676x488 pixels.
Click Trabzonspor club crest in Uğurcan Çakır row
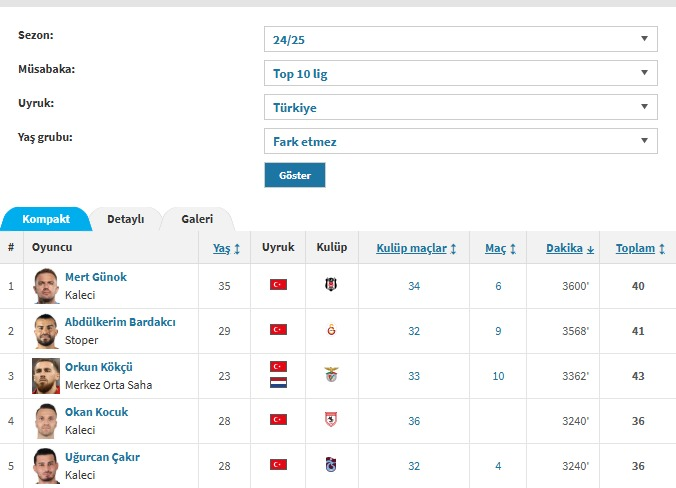tap(331, 465)
